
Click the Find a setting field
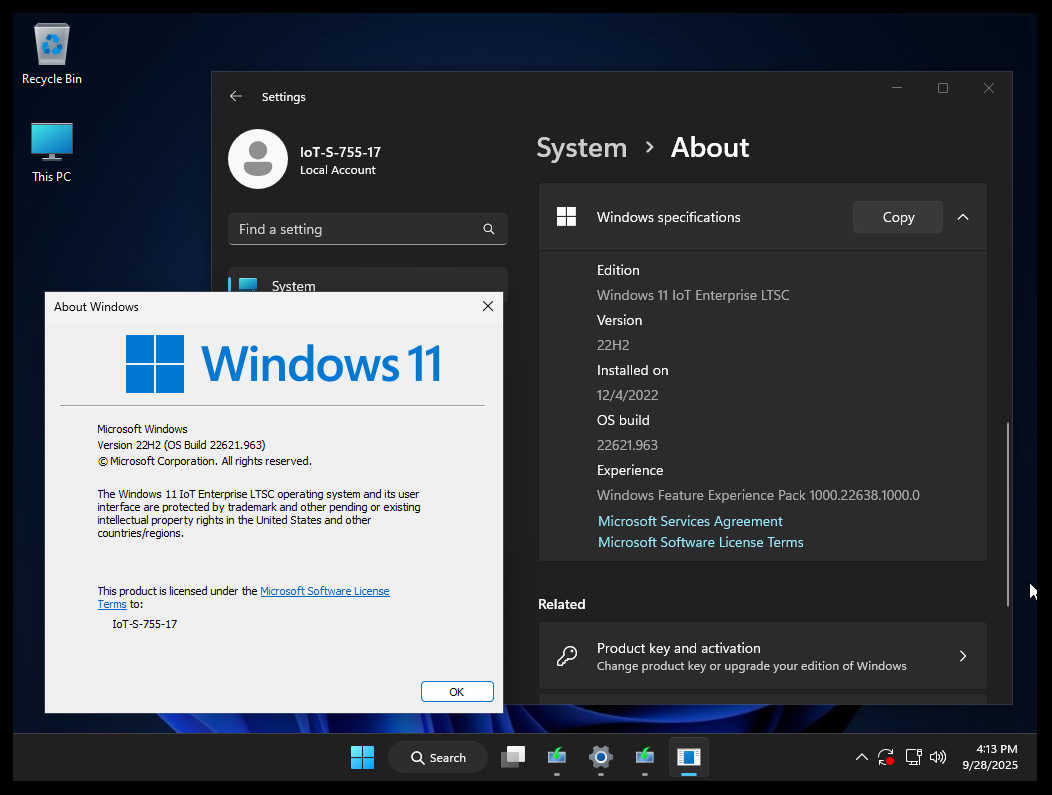pyautogui.click(x=368, y=229)
